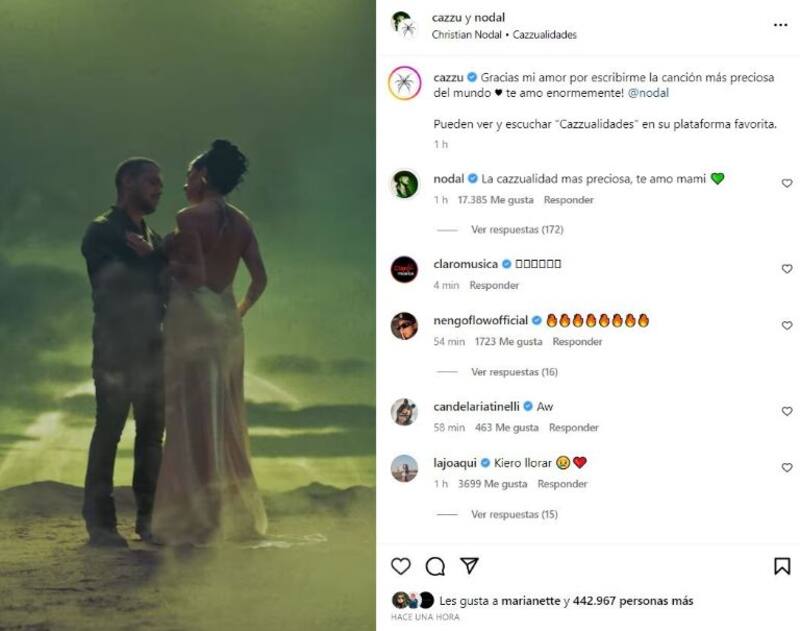Open the @nodal mention in caption
The image size is (800, 631).
650,93
